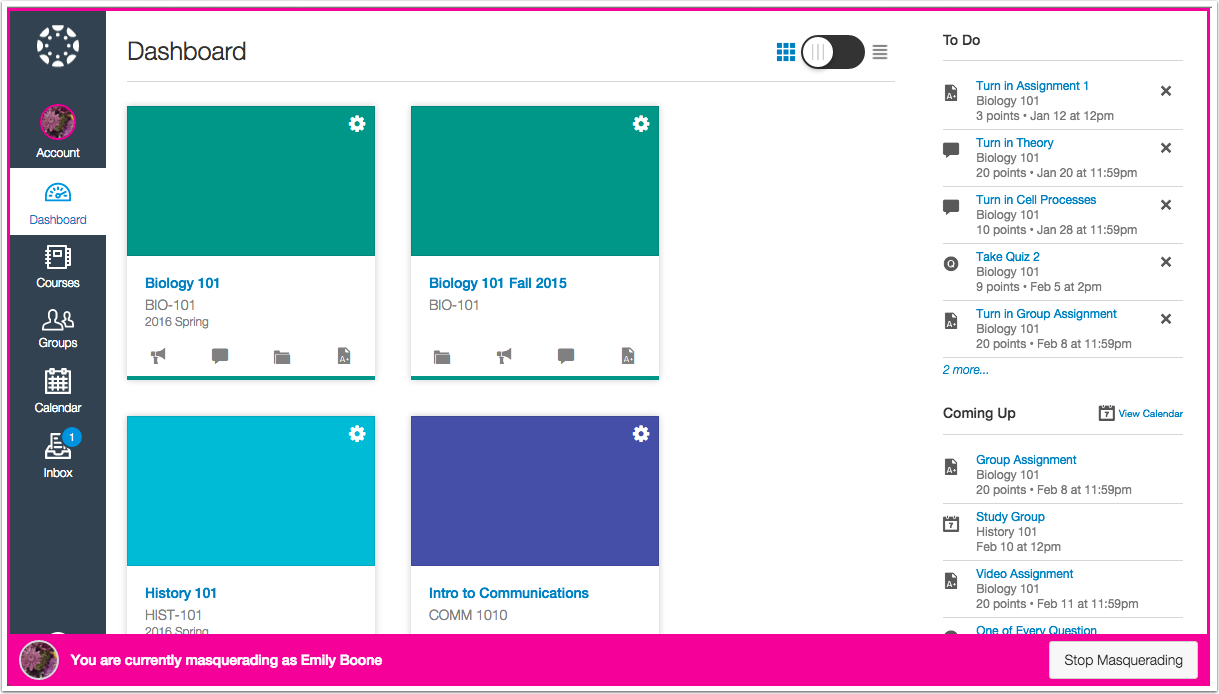Open Announcements icon on Biology 101 card

[x=158, y=356]
